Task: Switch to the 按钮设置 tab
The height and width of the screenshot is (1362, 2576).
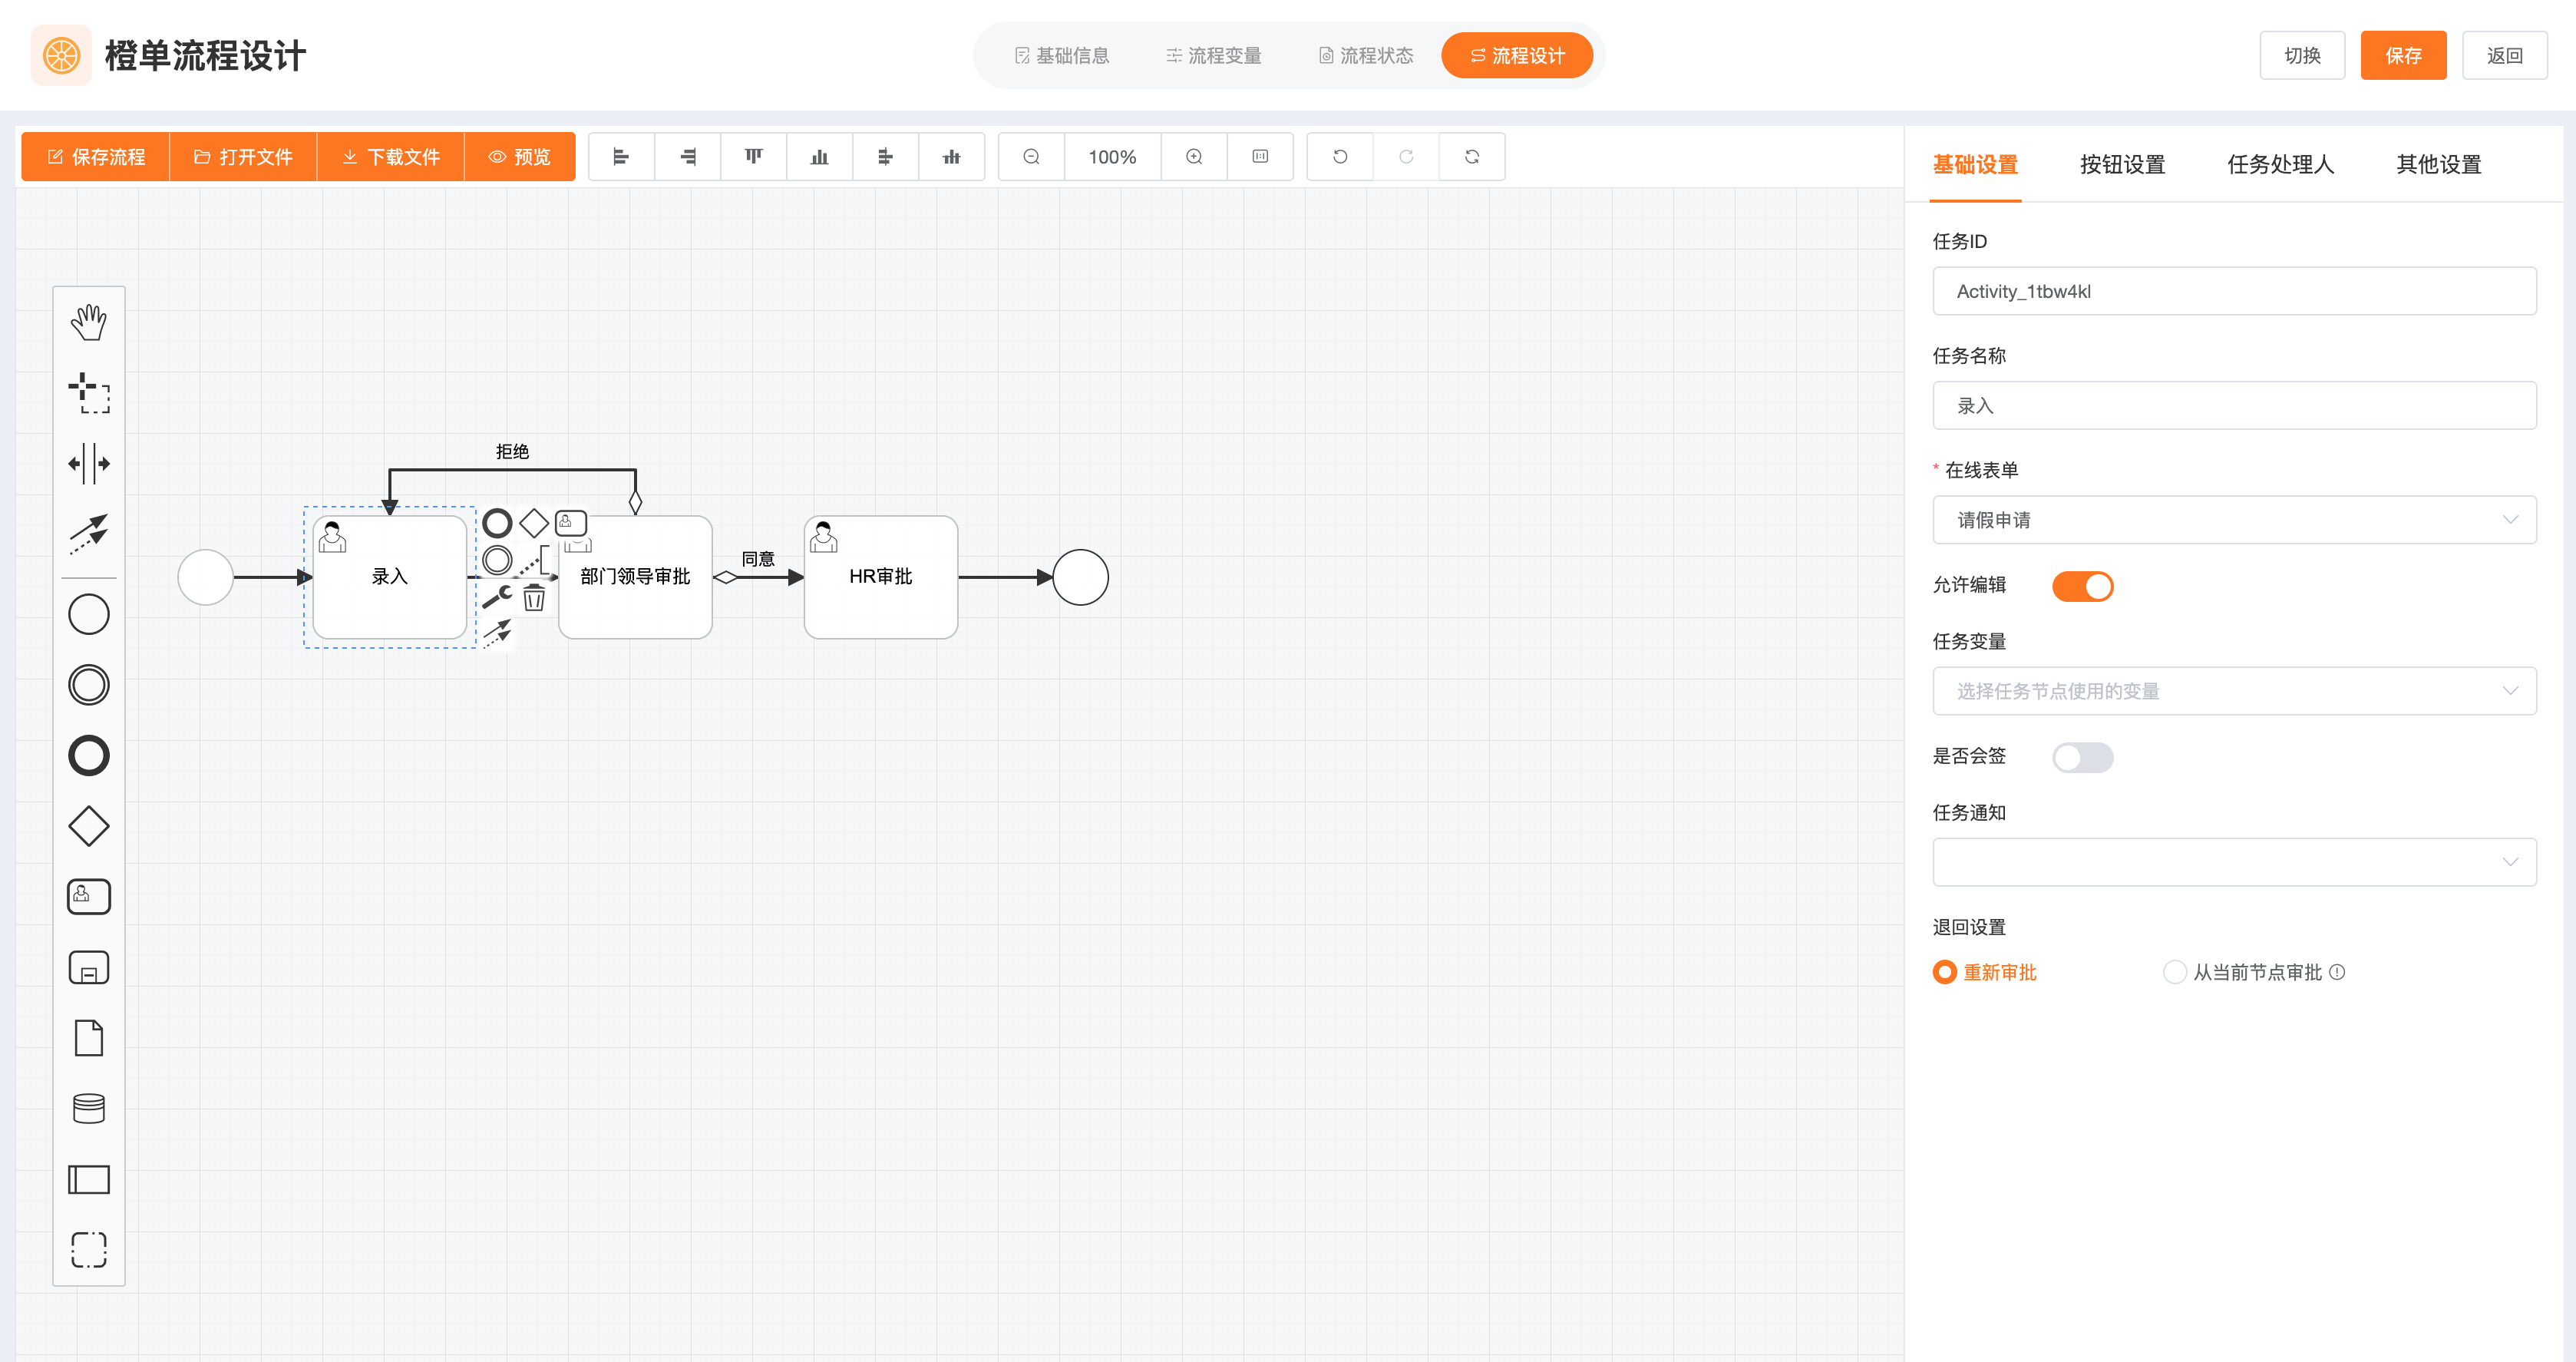Action: pyautogui.click(x=2121, y=165)
